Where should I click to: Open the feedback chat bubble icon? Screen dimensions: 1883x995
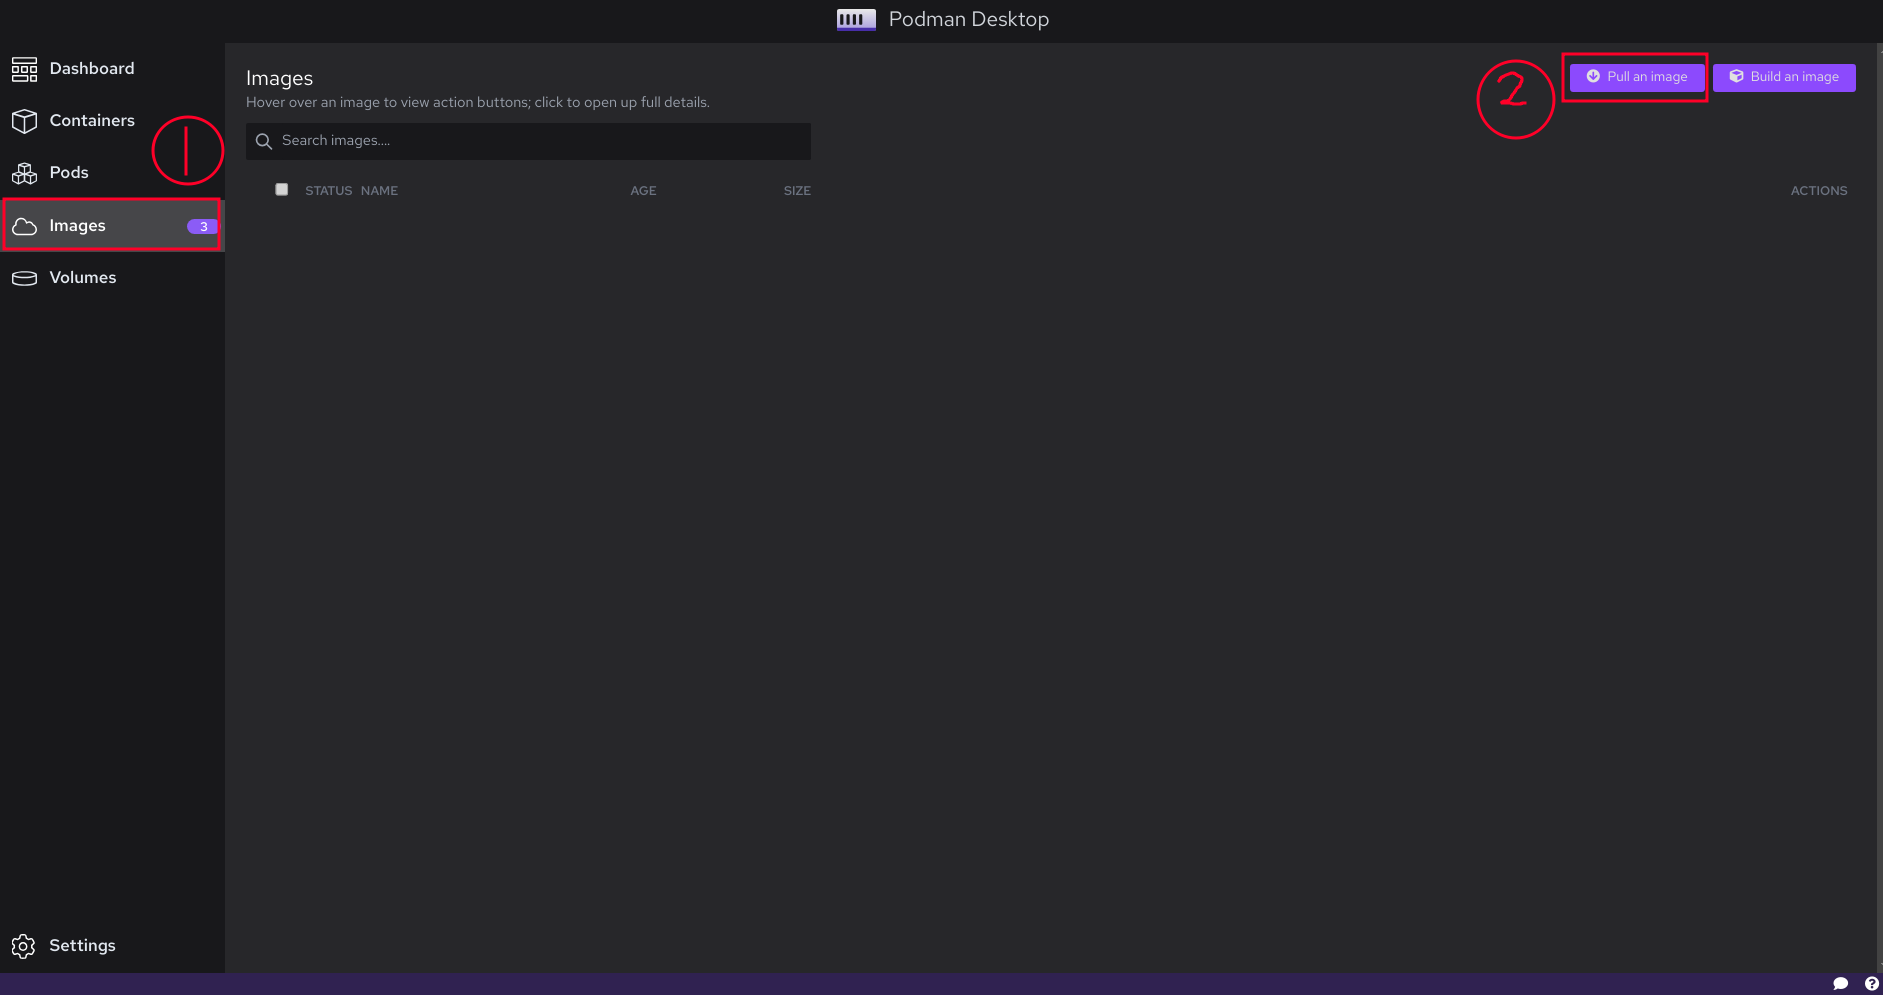coord(1840,984)
